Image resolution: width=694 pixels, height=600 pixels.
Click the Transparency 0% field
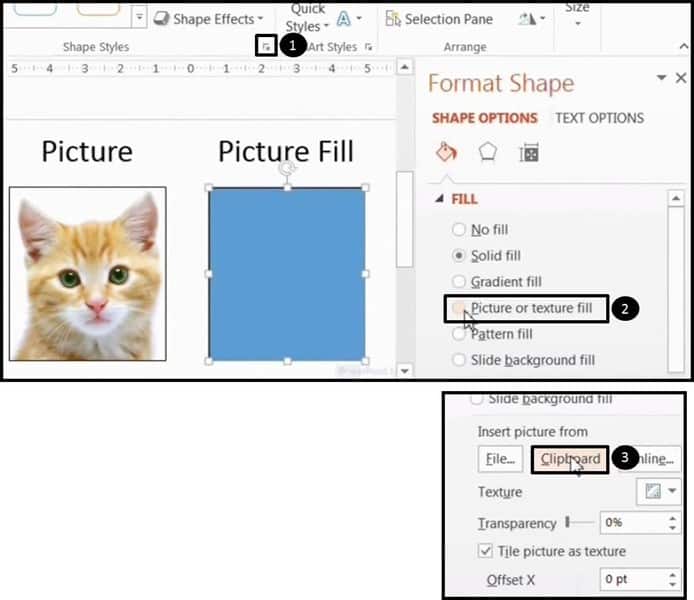pyautogui.click(x=632, y=523)
